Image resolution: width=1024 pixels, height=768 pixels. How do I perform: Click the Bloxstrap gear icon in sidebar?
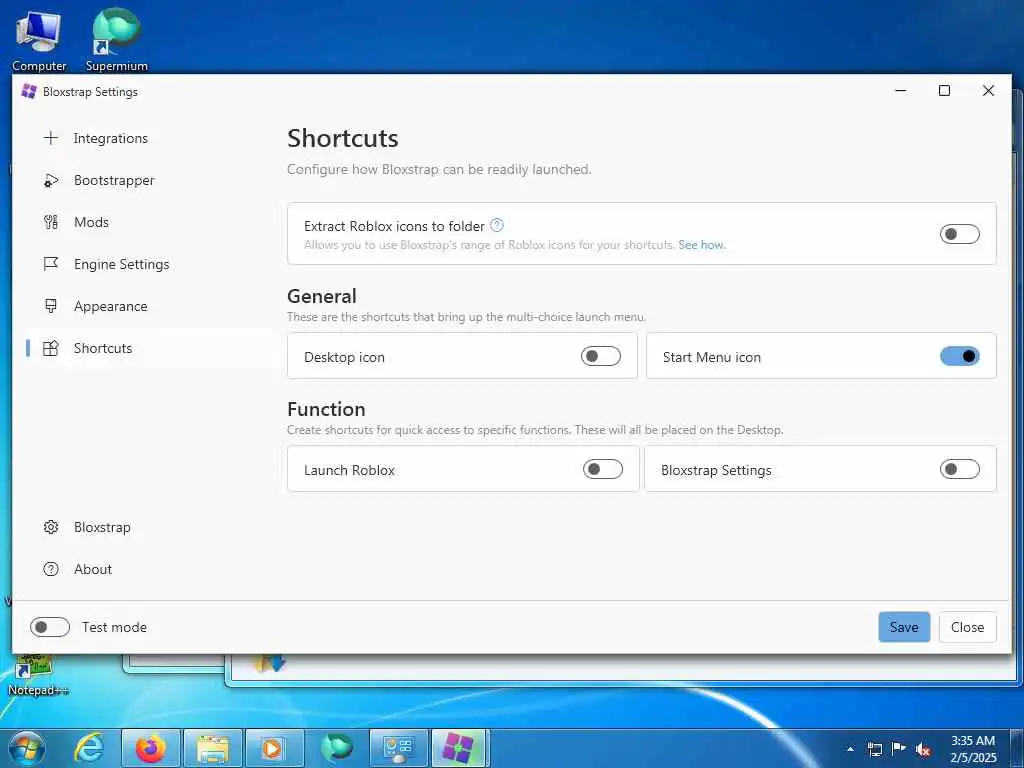[51, 527]
